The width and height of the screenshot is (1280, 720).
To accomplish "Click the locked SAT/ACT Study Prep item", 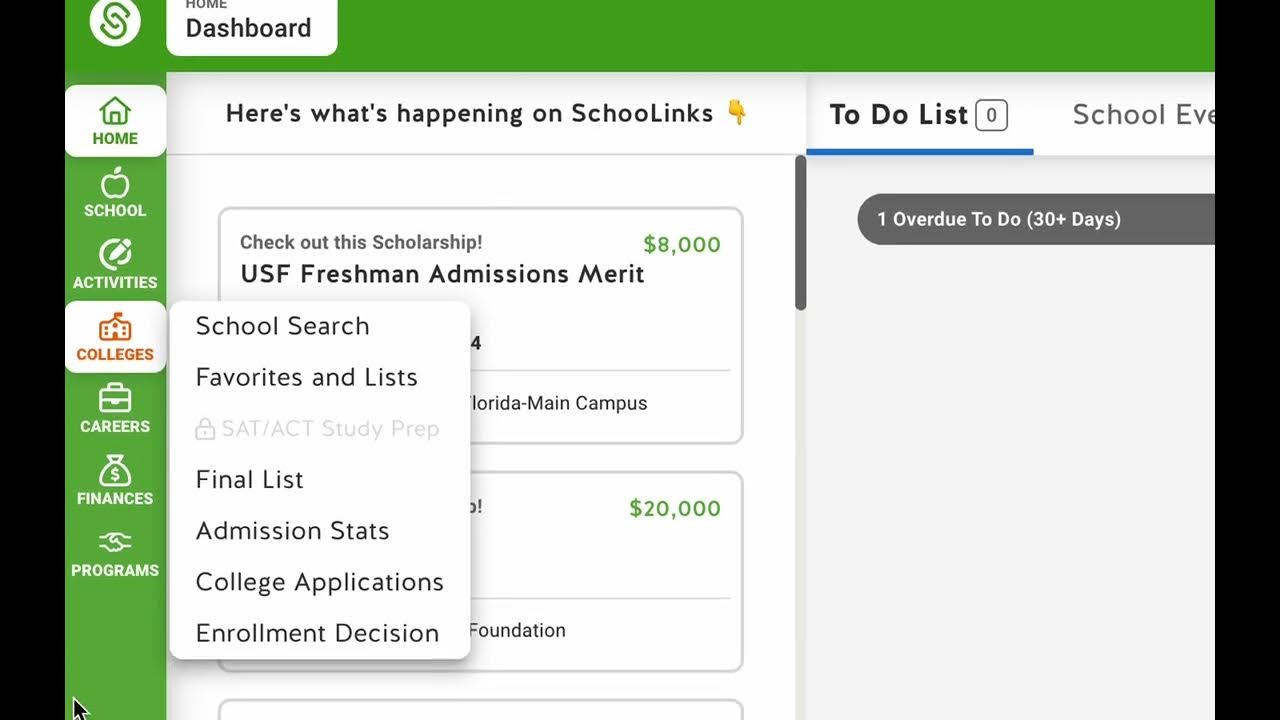I will 317,429.
